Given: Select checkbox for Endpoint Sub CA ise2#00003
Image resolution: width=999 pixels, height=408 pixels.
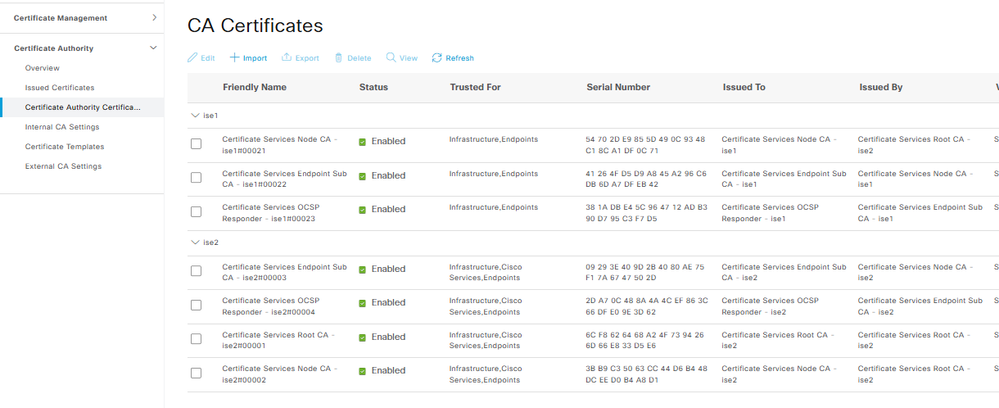Looking at the screenshot, I should (x=196, y=271).
